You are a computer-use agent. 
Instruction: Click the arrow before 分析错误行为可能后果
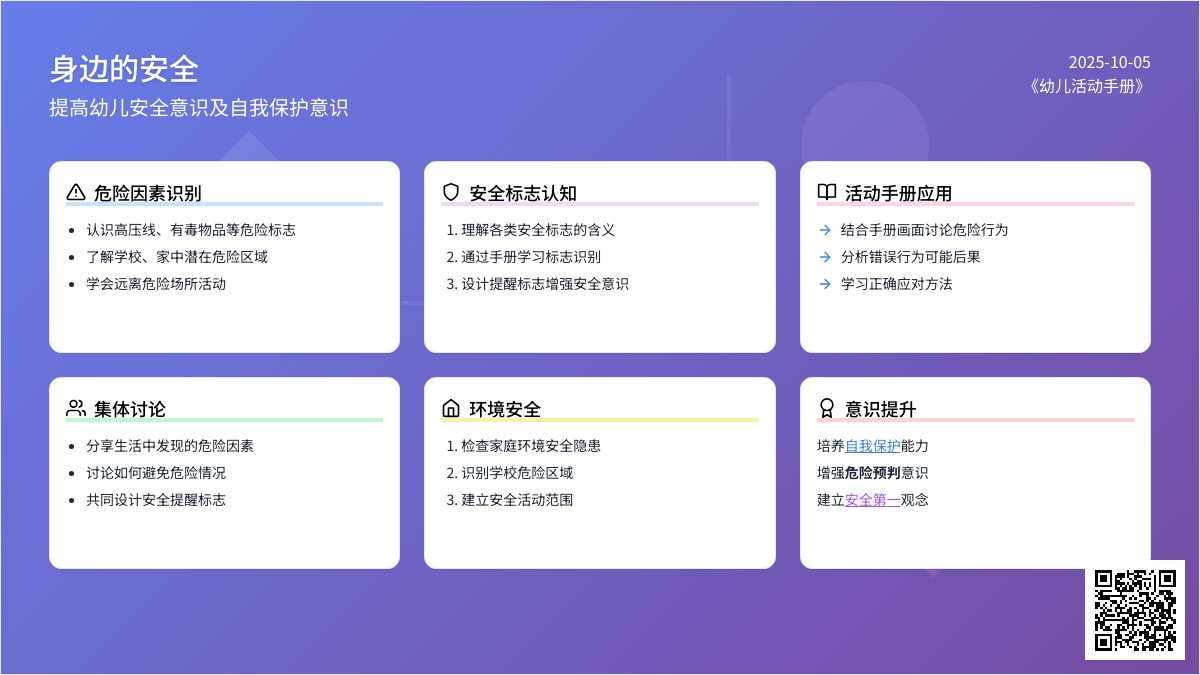pyautogui.click(x=825, y=257)
